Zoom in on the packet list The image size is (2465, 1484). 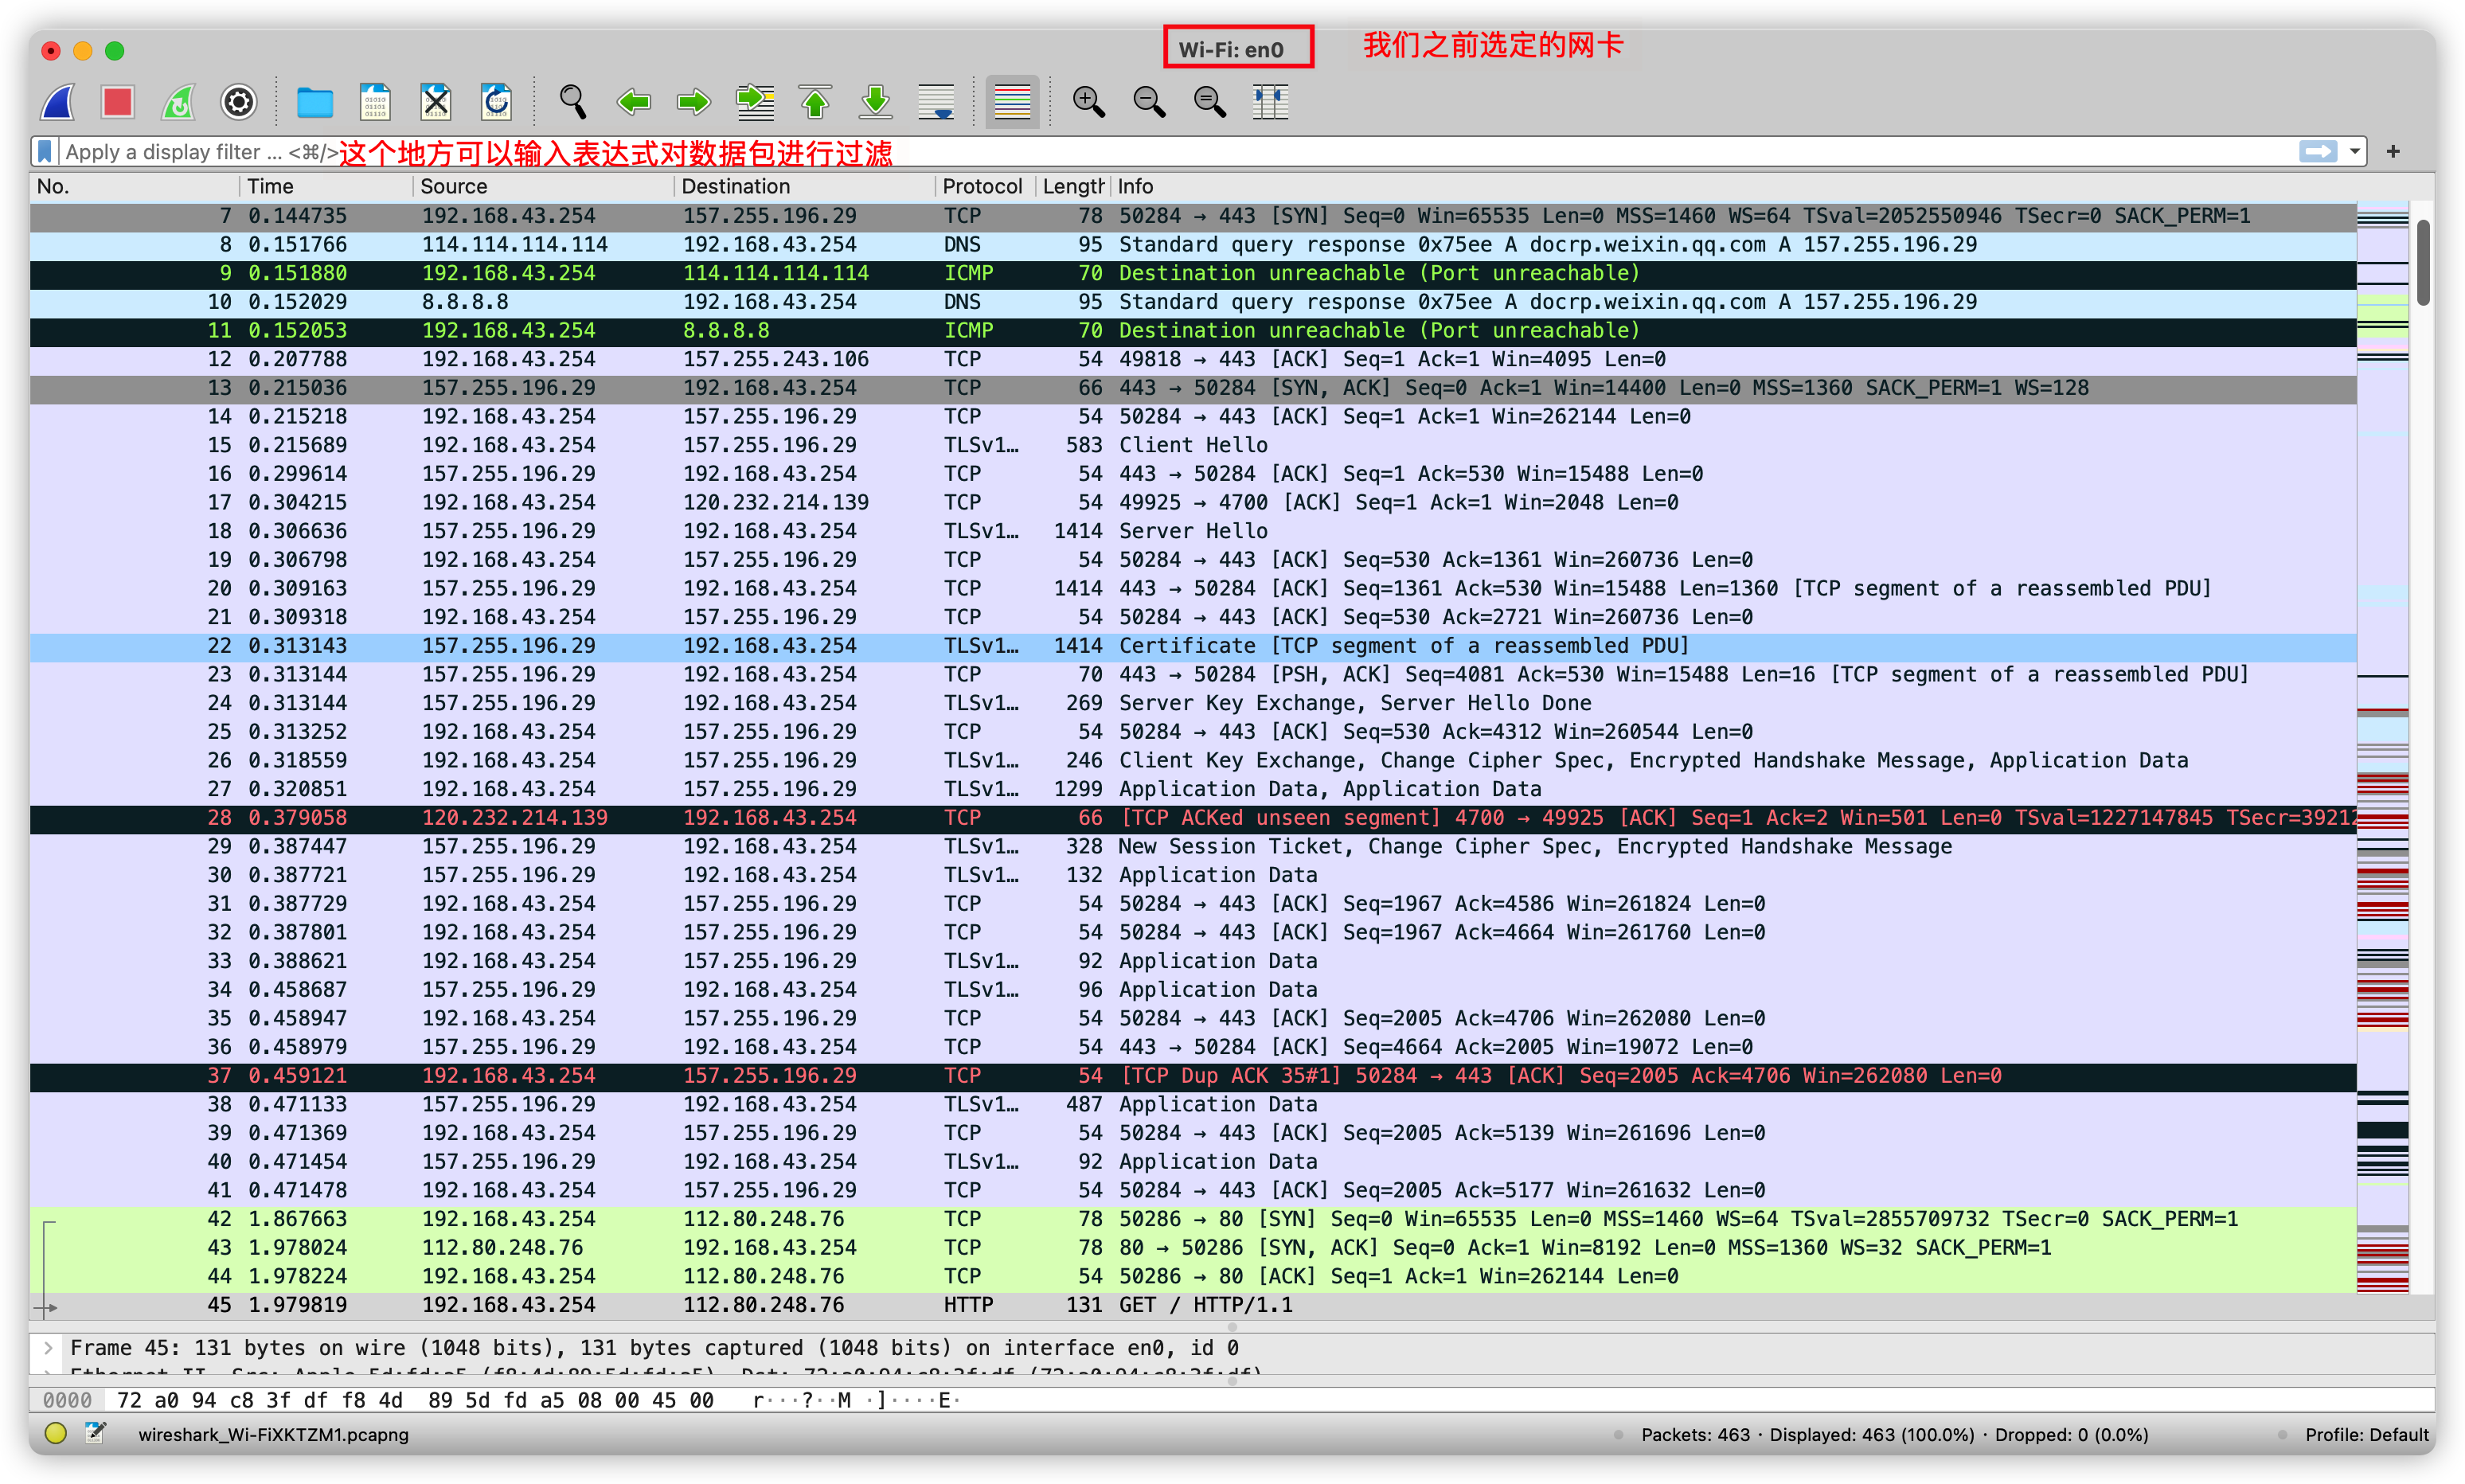[x=1089, y=101]
